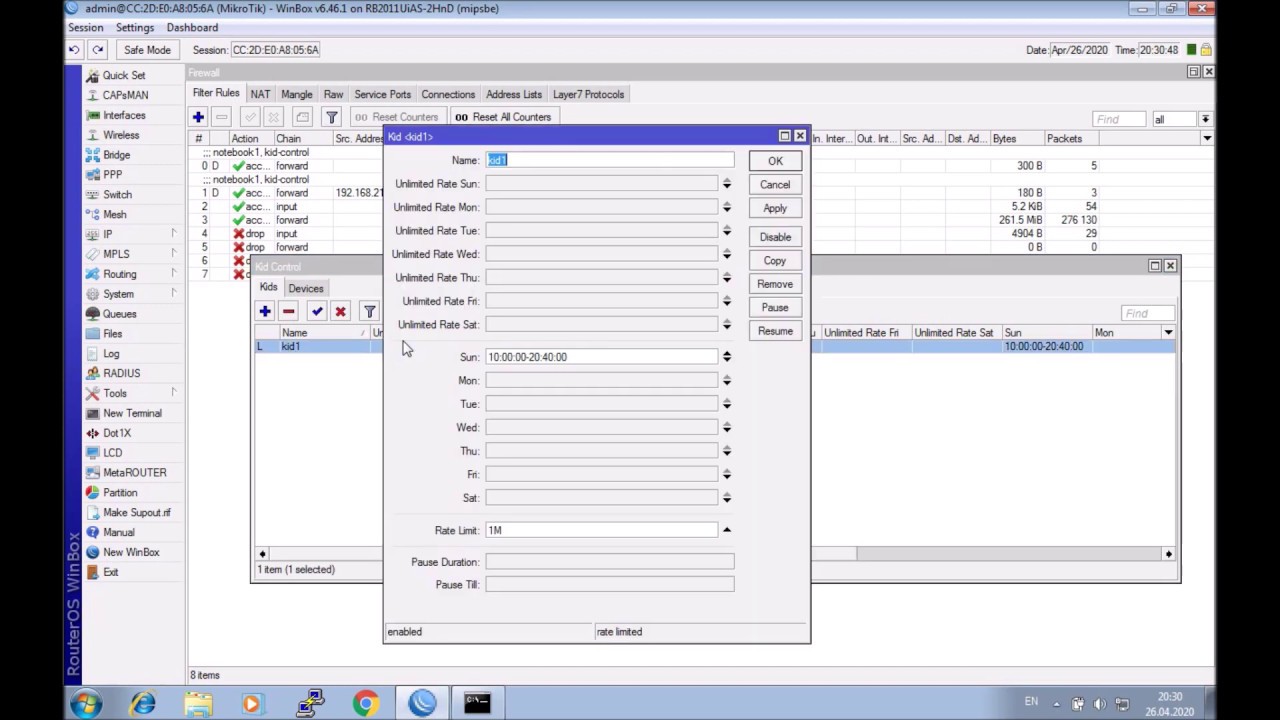Launch New WinBox from the sidebar
Image resolution: width=1280 pixels, height=720 pixels.
pos(131,552)
